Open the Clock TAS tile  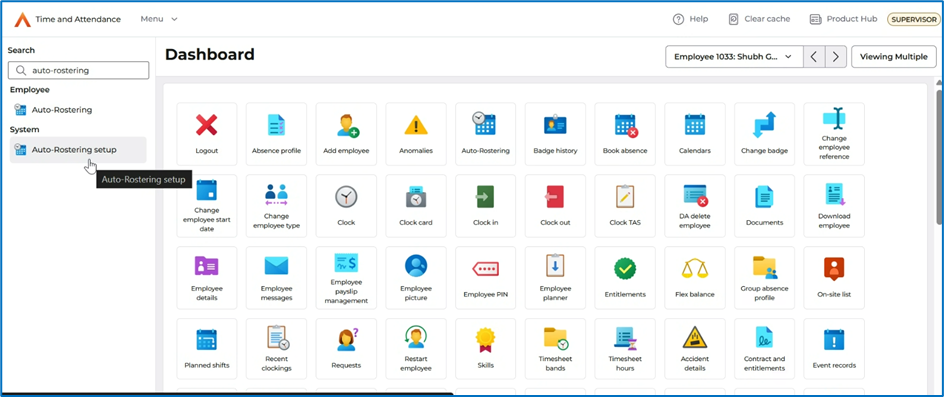[625, 206]
